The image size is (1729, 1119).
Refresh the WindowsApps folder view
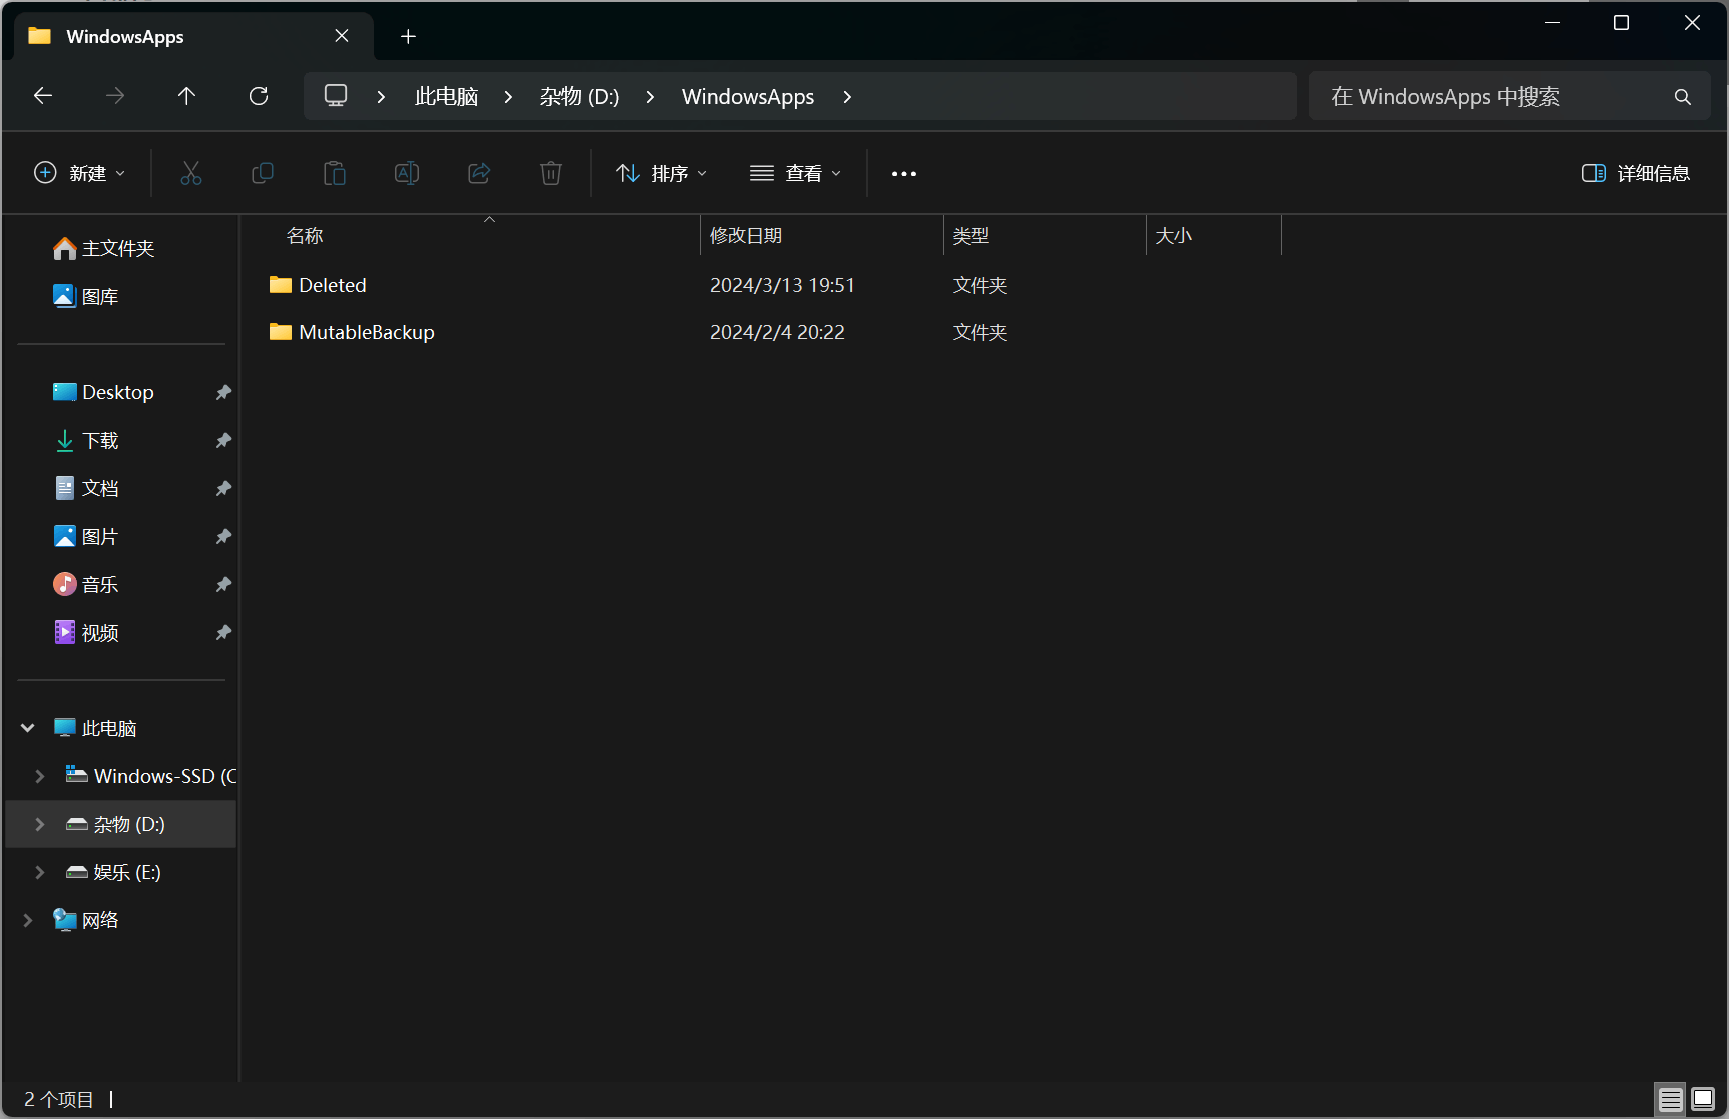(259, 96)
